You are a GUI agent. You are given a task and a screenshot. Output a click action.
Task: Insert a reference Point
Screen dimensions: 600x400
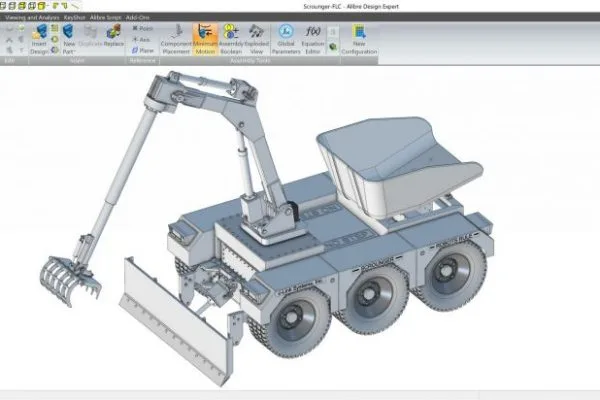click(142, 28)
